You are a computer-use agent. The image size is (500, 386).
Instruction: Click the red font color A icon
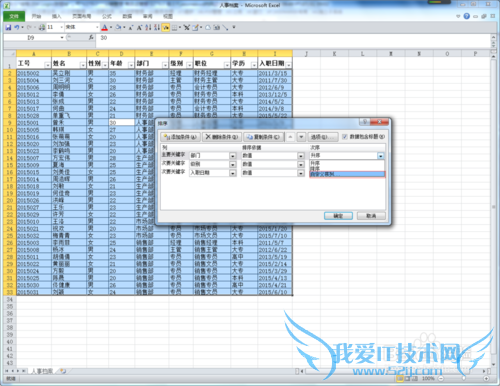104,27
